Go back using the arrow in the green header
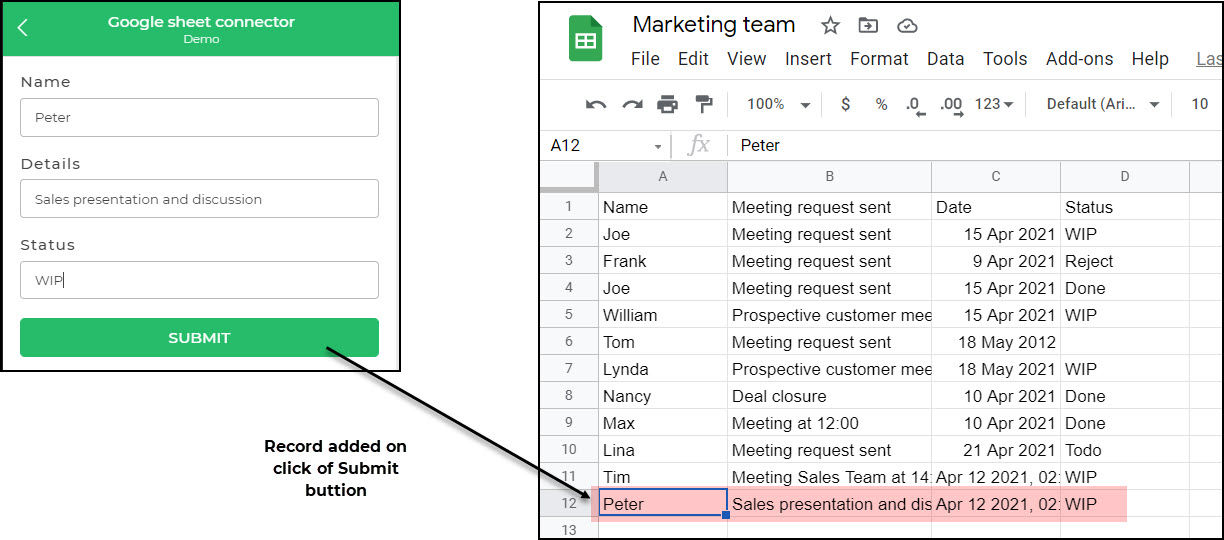The height and width of the screenshot is (540, 1224). click(23, 28)
